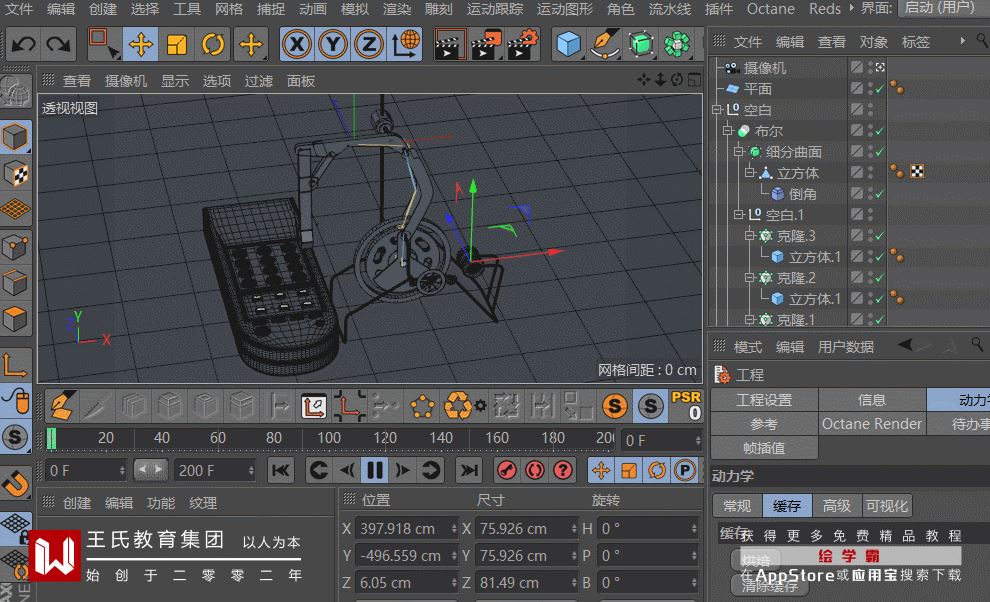
Task: Click the Undo arrow icon
Action: (24, 44)
